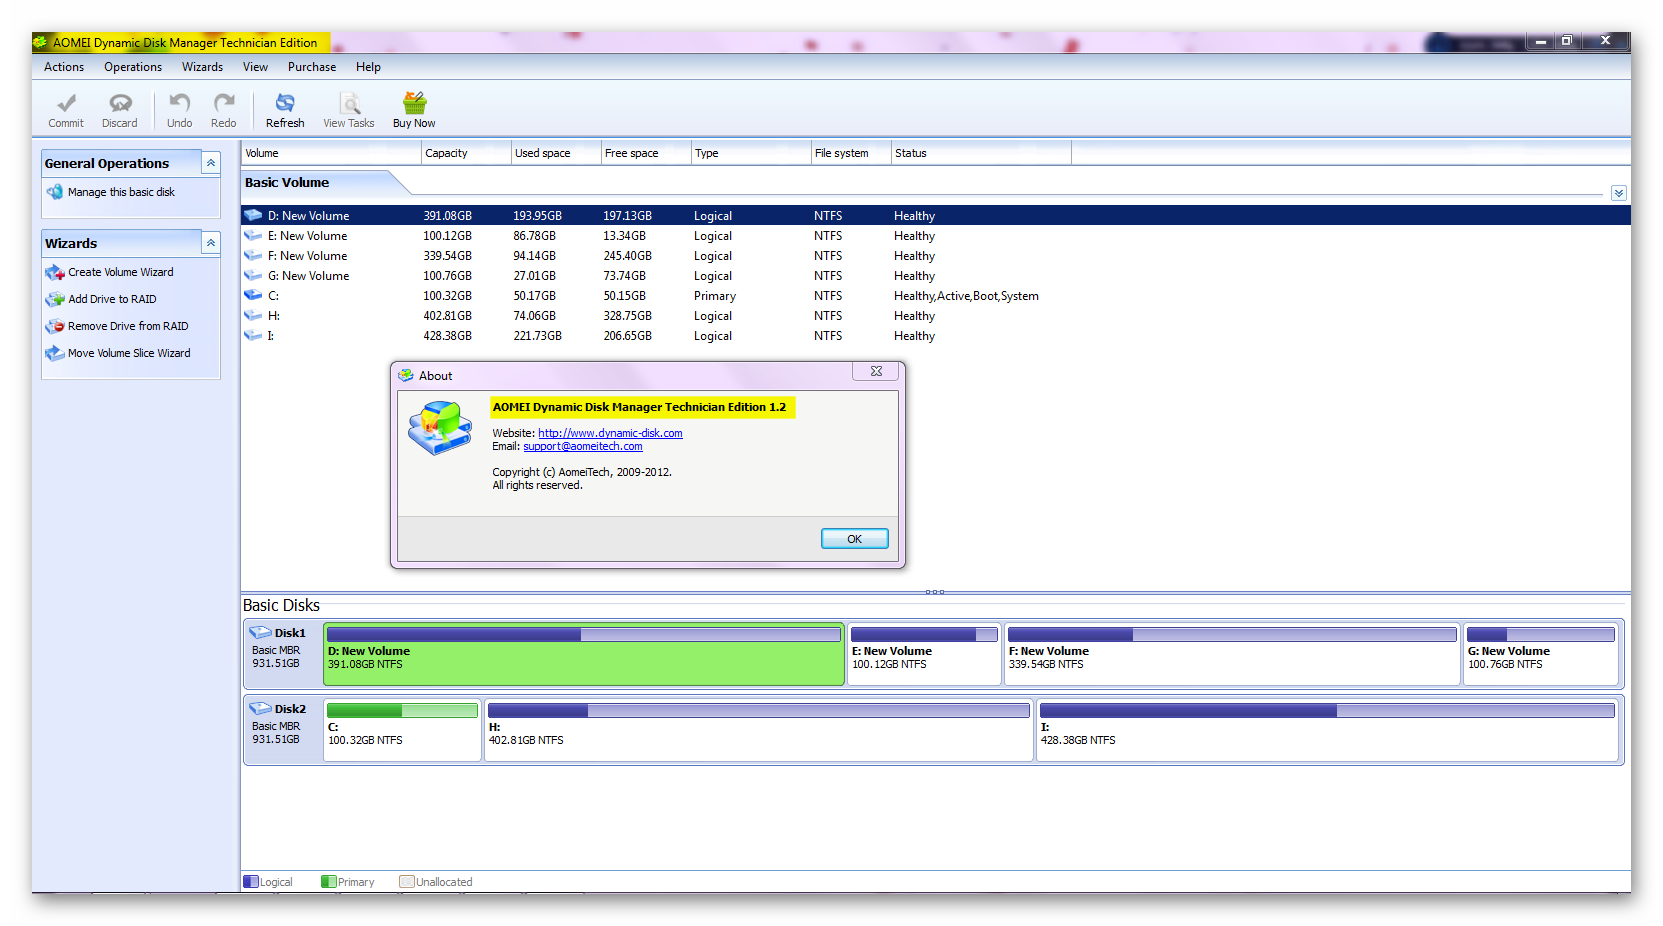This screenshot has width=1663, height=926.
Task: Click the About dialog title icon
Action: 406,376
